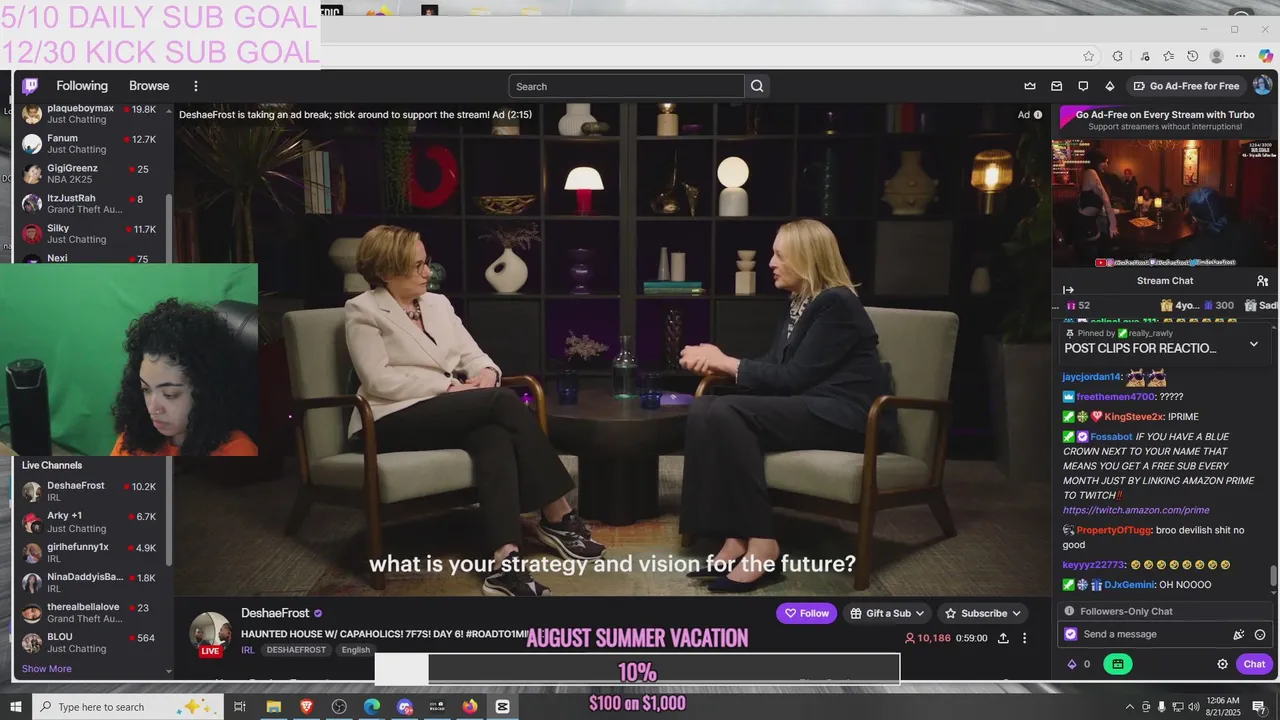Click the purple Chat send button

click(1254, 664)
